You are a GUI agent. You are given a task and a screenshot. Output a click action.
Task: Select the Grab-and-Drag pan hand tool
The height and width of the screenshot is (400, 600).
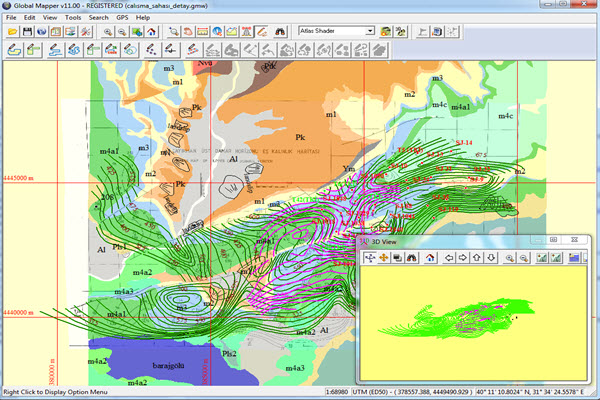186,32
